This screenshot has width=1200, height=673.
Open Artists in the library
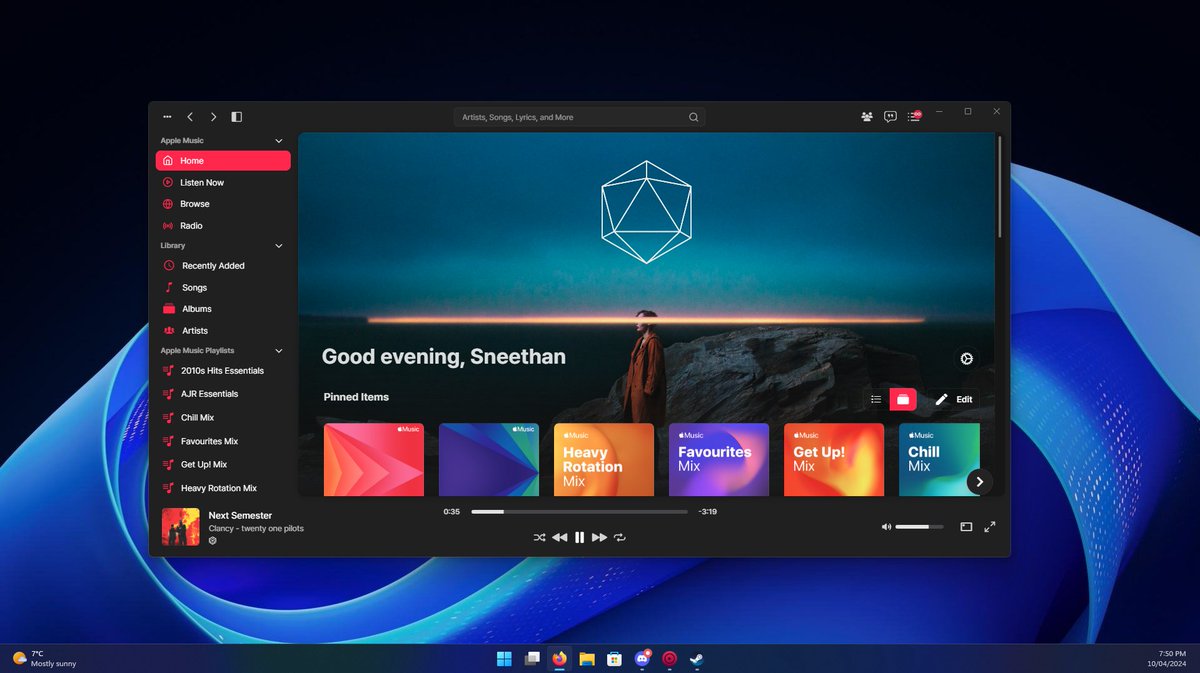(x=223, y=331)
